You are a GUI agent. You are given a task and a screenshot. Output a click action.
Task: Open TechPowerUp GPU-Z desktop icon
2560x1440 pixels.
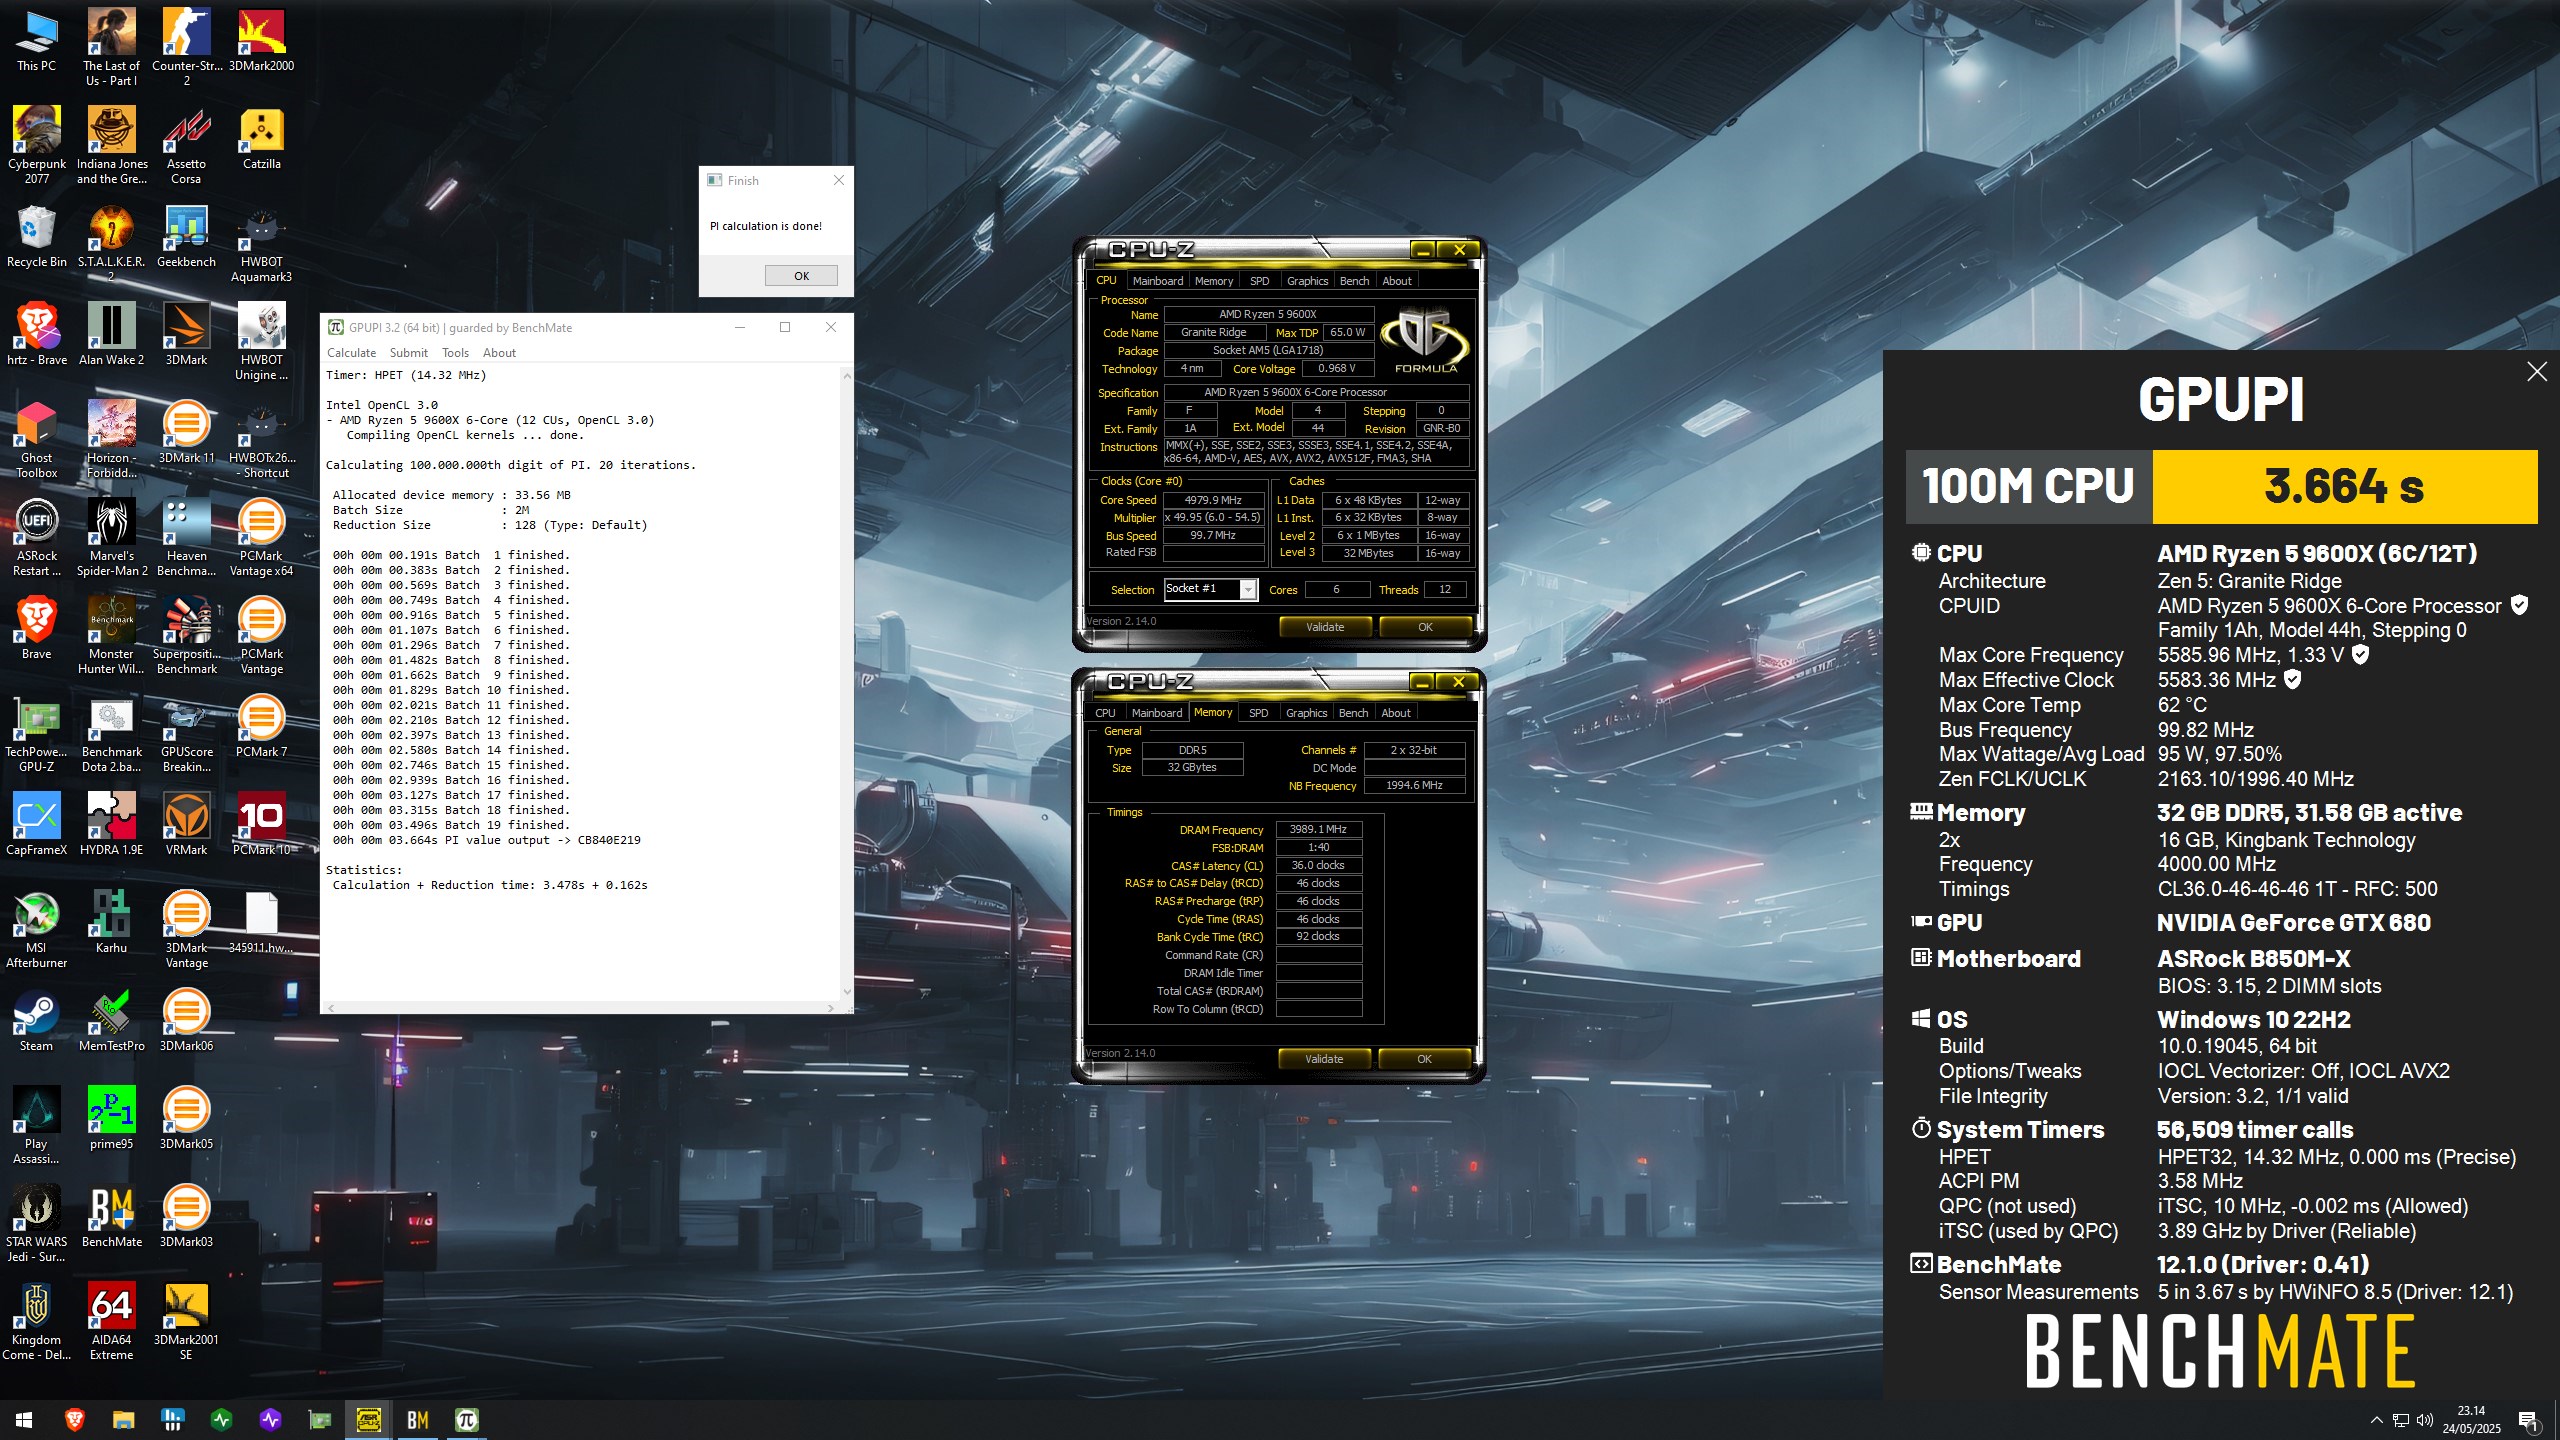coord(37,733)
